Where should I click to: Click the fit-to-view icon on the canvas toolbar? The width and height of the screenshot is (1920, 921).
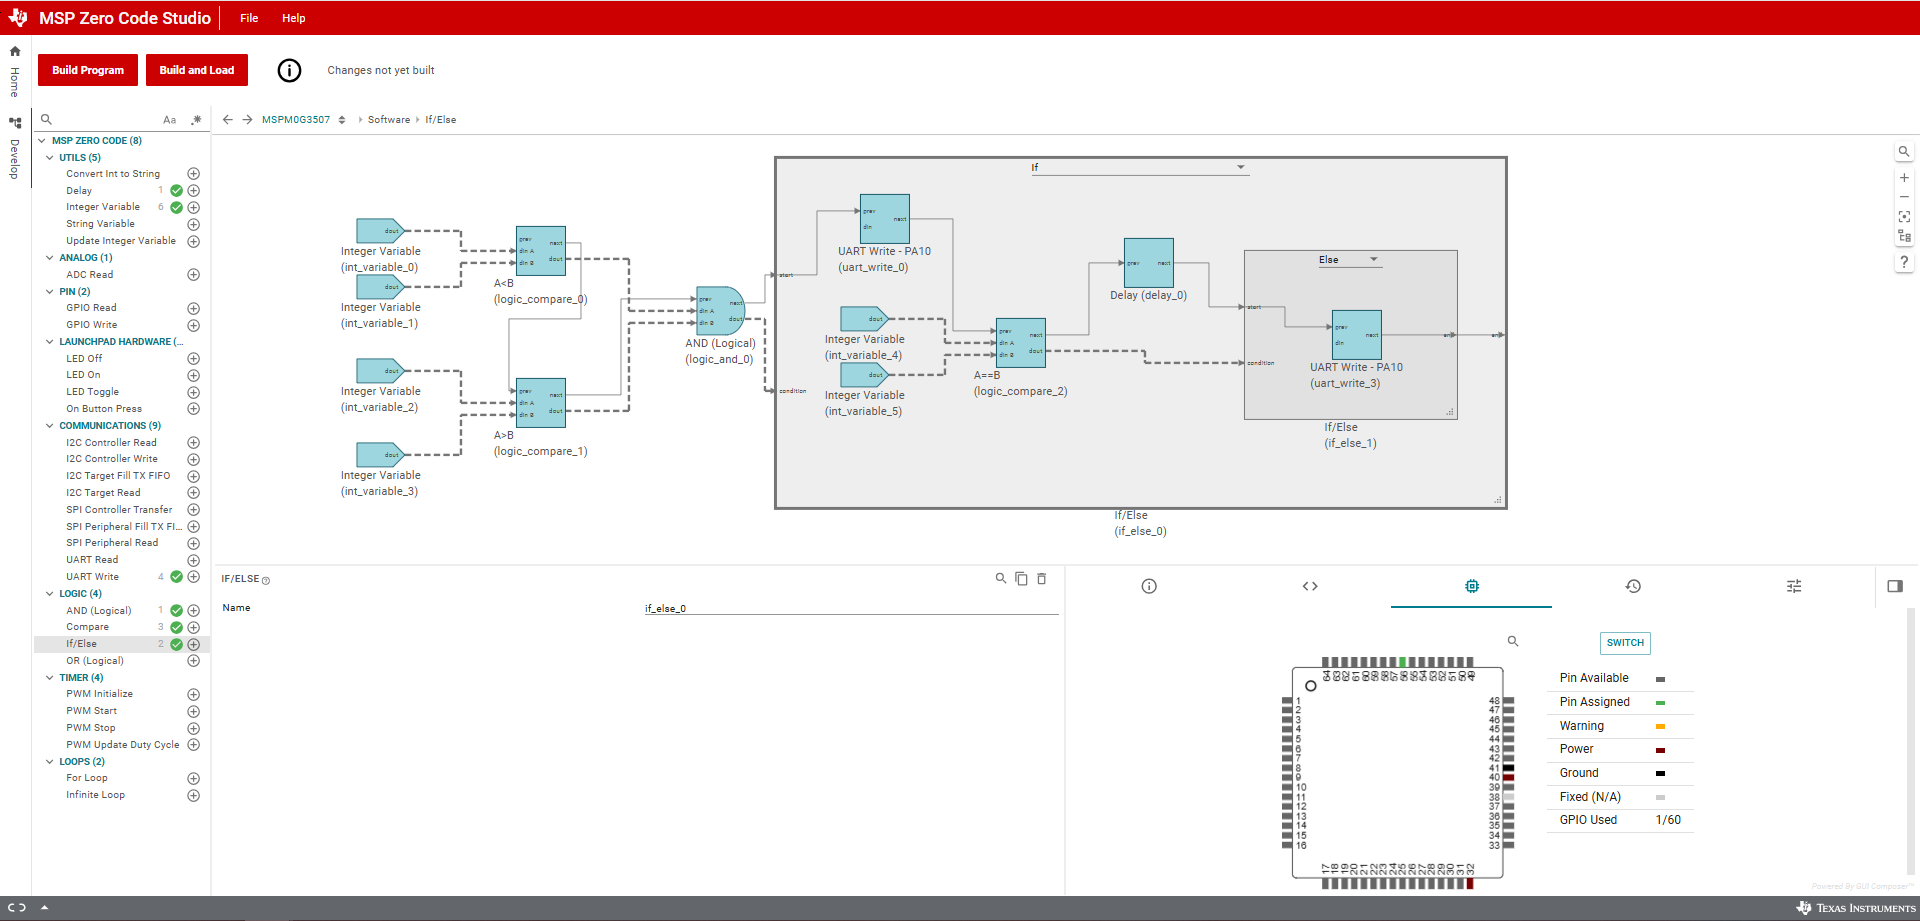click(x=1904, y=216)
